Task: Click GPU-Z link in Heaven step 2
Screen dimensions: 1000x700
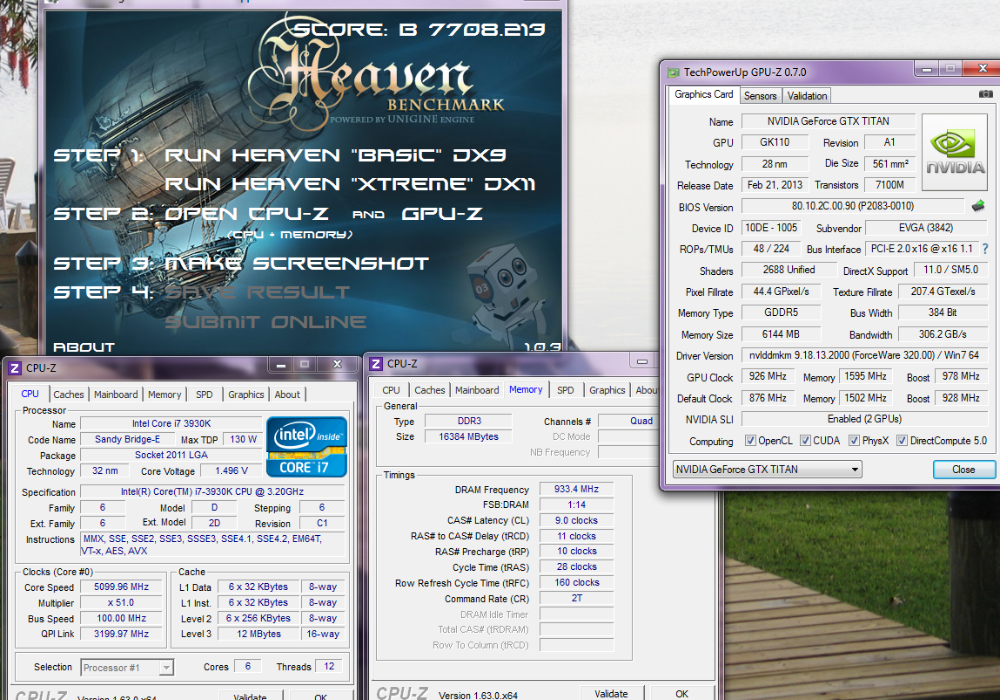Action: pos(441,214)
